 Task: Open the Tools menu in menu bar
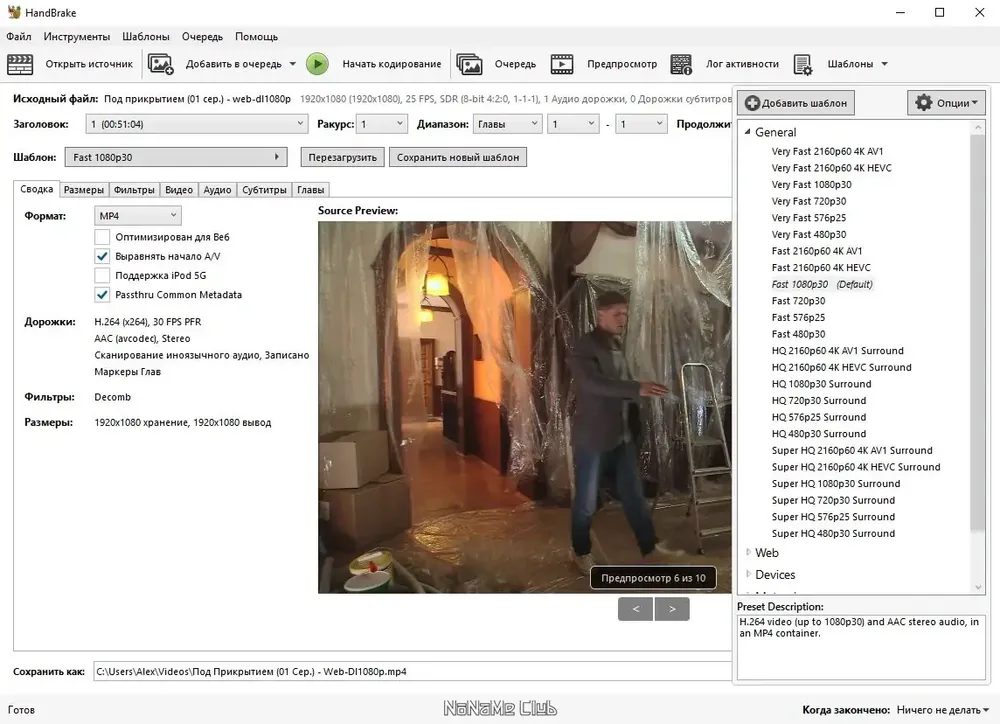(77, 36)
